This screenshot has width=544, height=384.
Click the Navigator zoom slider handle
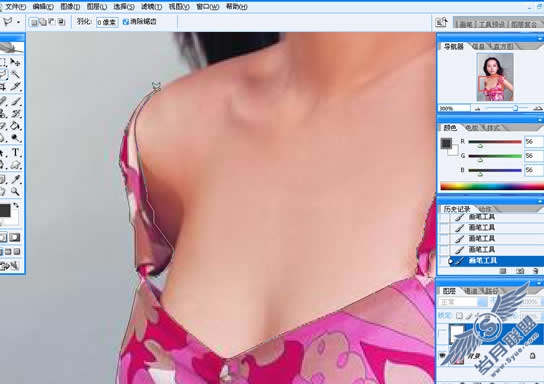[515, 109]
